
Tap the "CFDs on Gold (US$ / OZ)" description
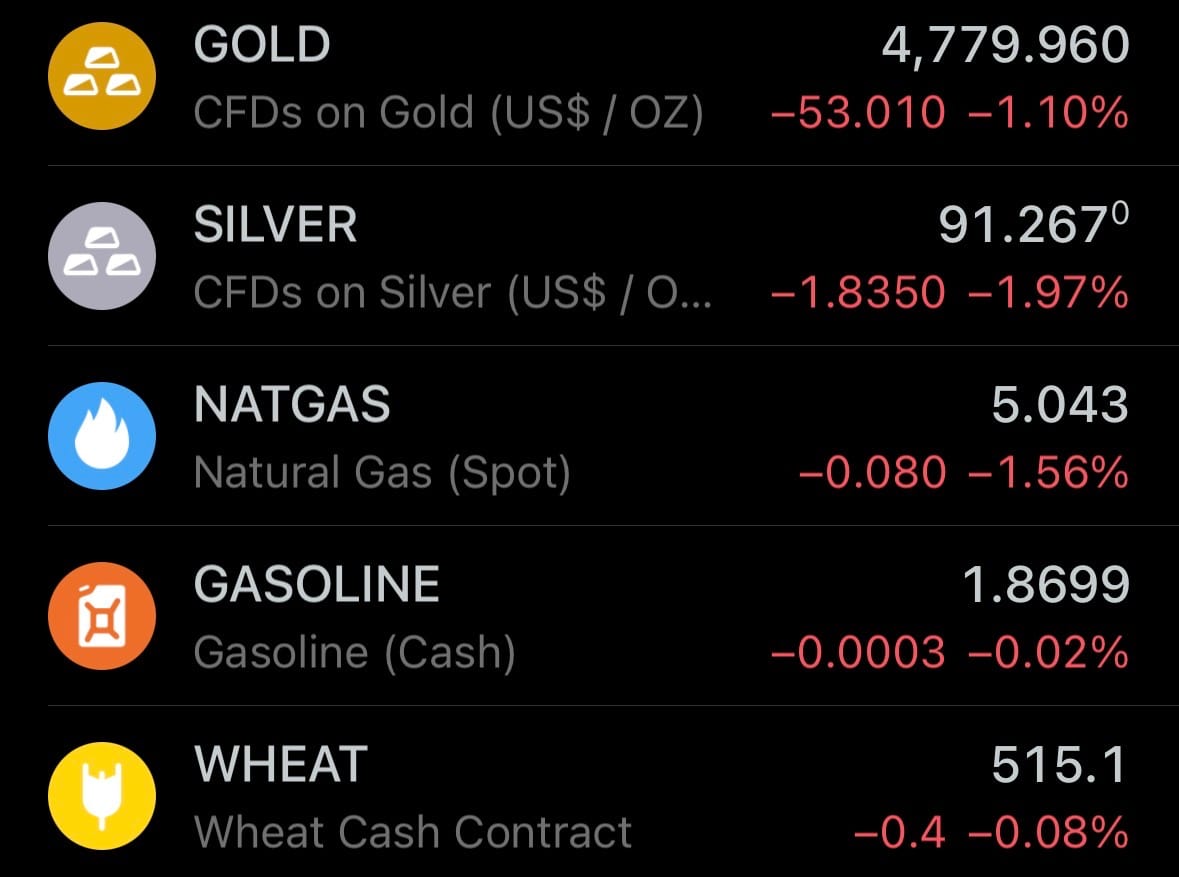449,113
